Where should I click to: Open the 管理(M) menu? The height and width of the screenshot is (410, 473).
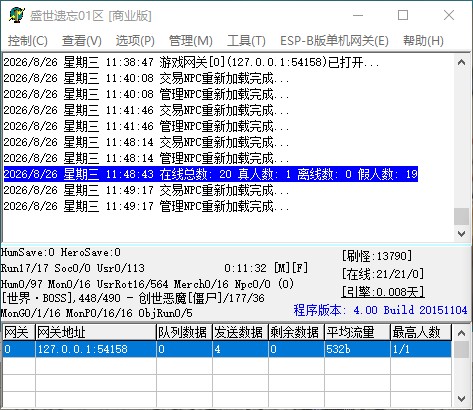coord(191,41)
